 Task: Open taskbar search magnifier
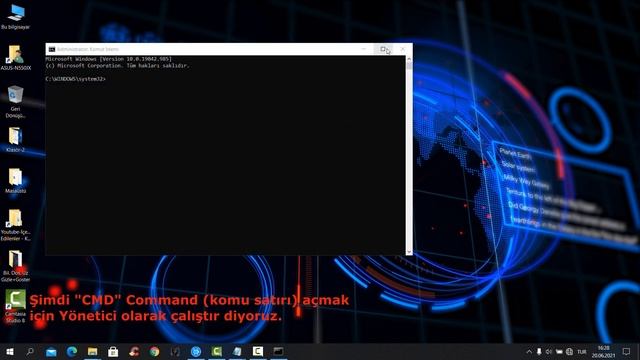[x=30, y=351]
